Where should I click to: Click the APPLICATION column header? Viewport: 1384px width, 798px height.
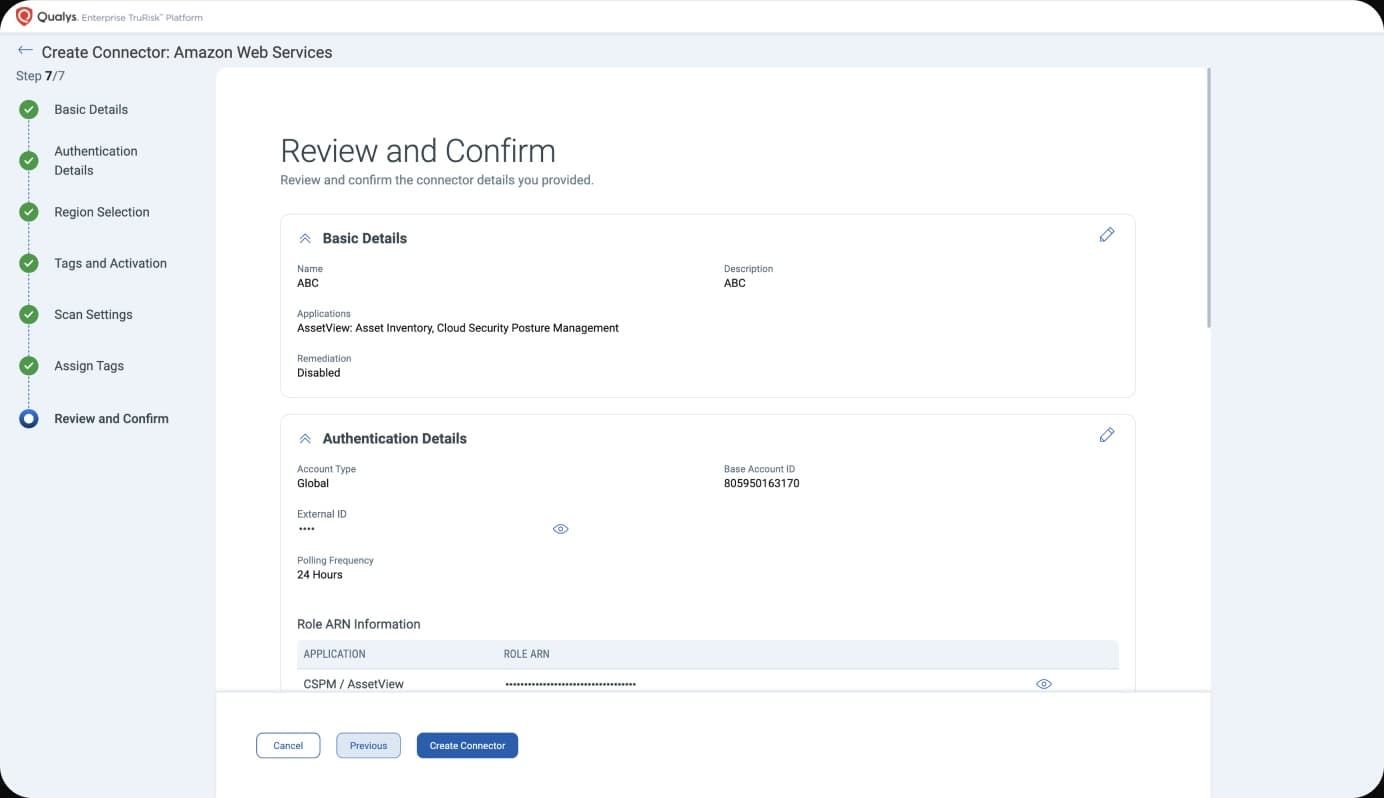[x=334, y=654]
